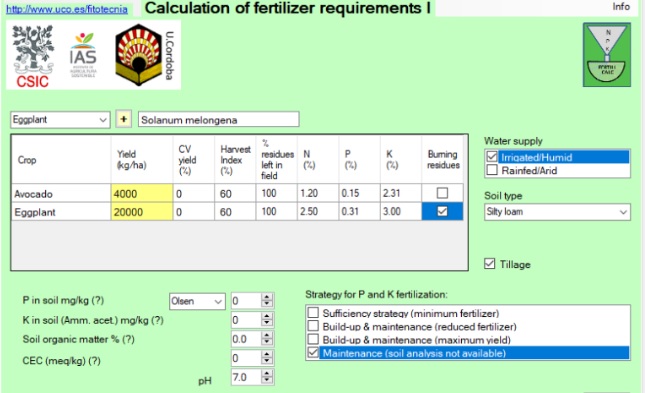This screenshot has width=645, height=393.
Task: Click the Soil organic matter % (?) label
Action: pos(78,340)
